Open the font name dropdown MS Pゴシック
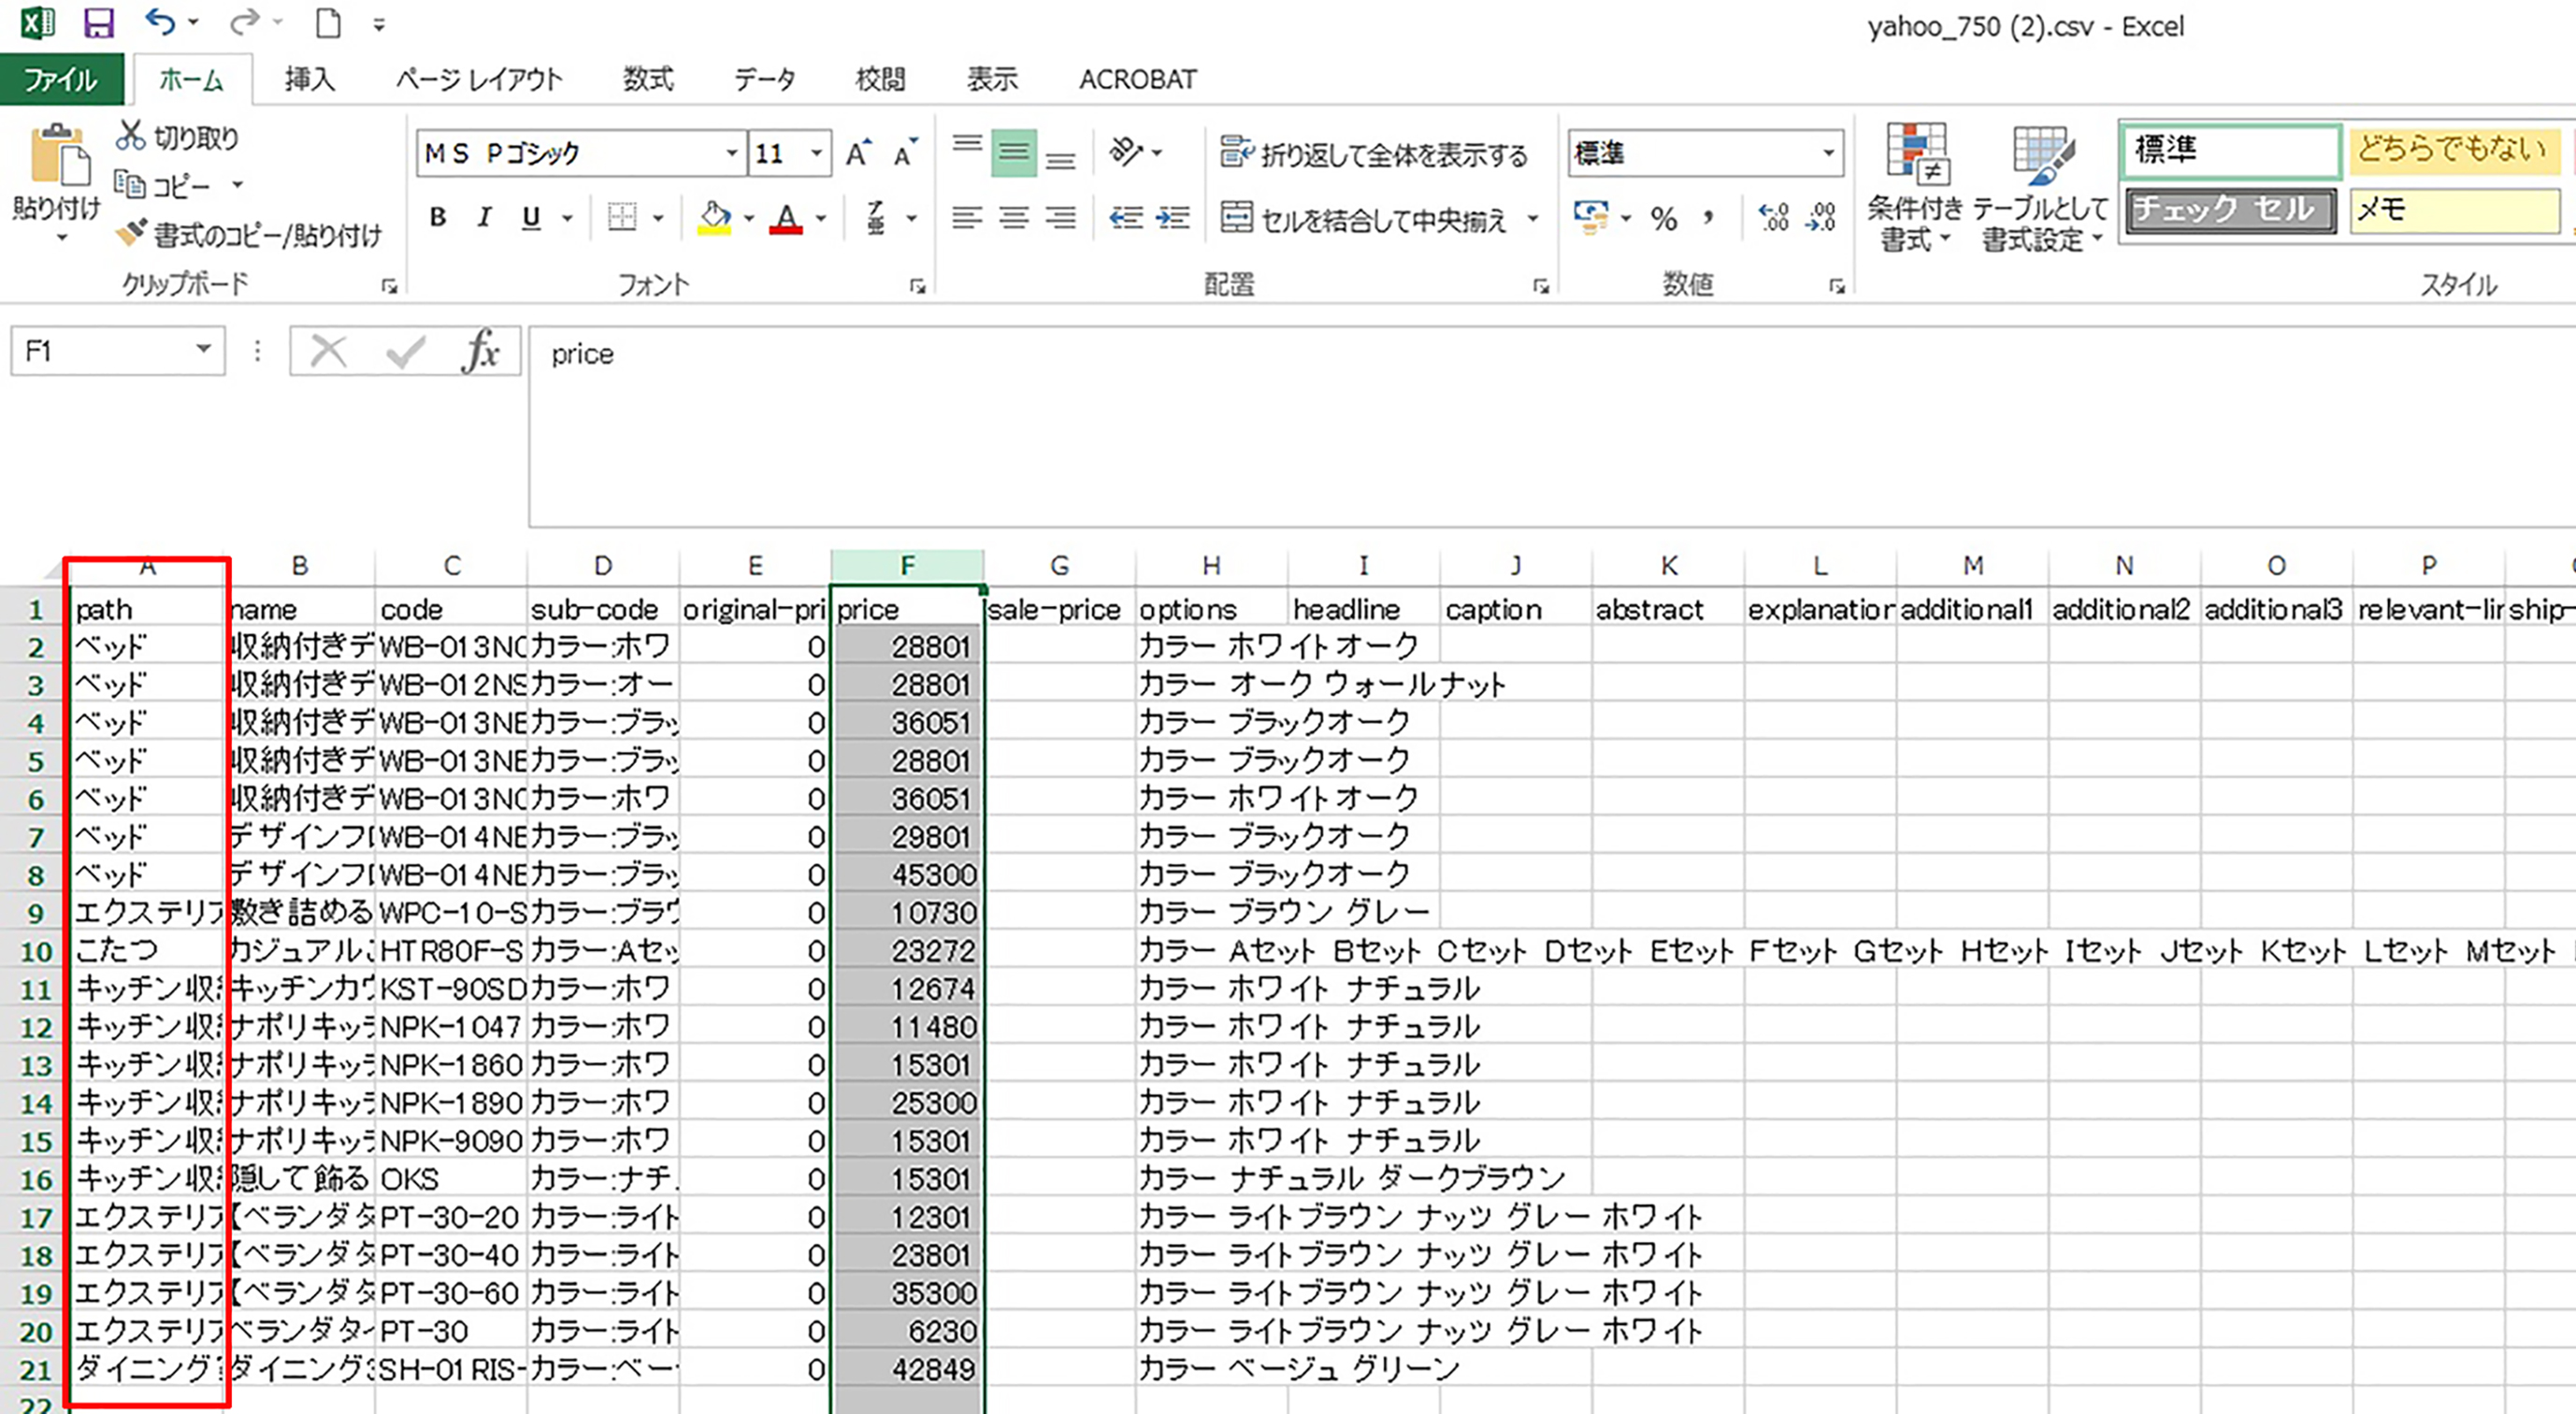Screen dimensions: 2576x1414 pos(732,153)
